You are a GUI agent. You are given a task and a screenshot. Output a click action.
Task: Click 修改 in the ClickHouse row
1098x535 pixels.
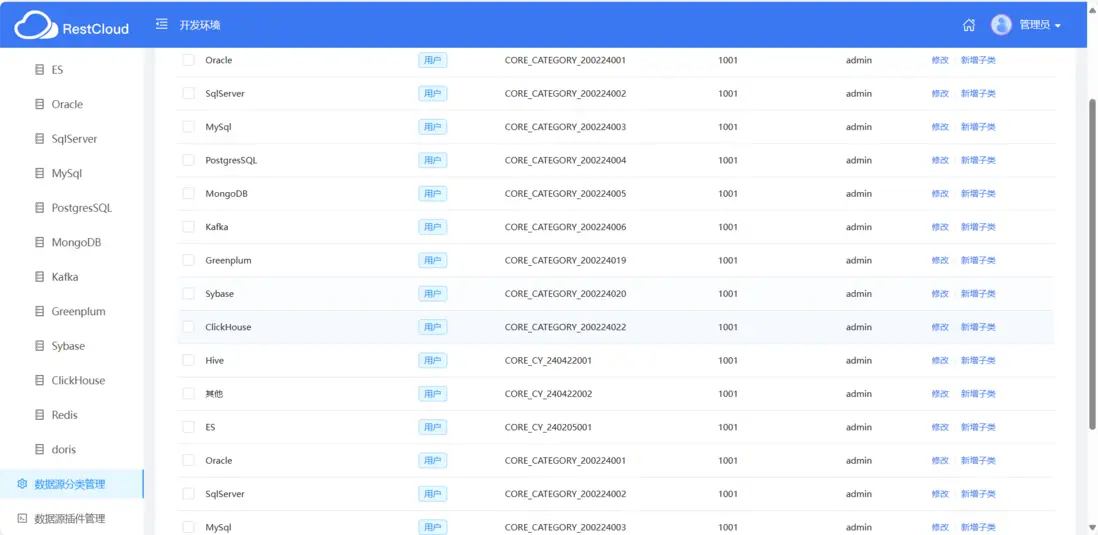[x=940, y=327]
